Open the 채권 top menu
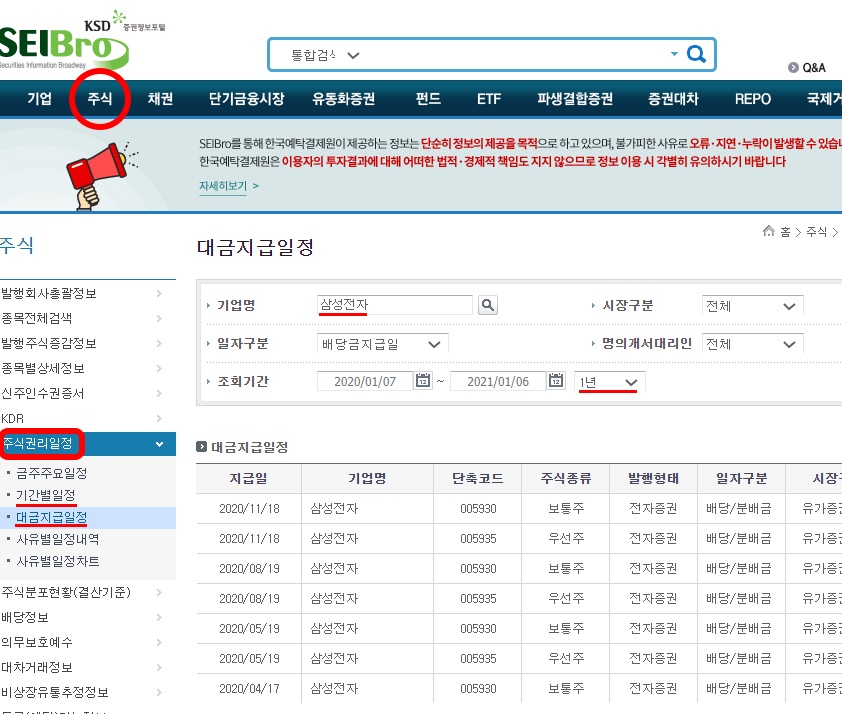Image resolution: width=842 pixels, height=714 pixels. pyautogui.click(x=160, y=99)
